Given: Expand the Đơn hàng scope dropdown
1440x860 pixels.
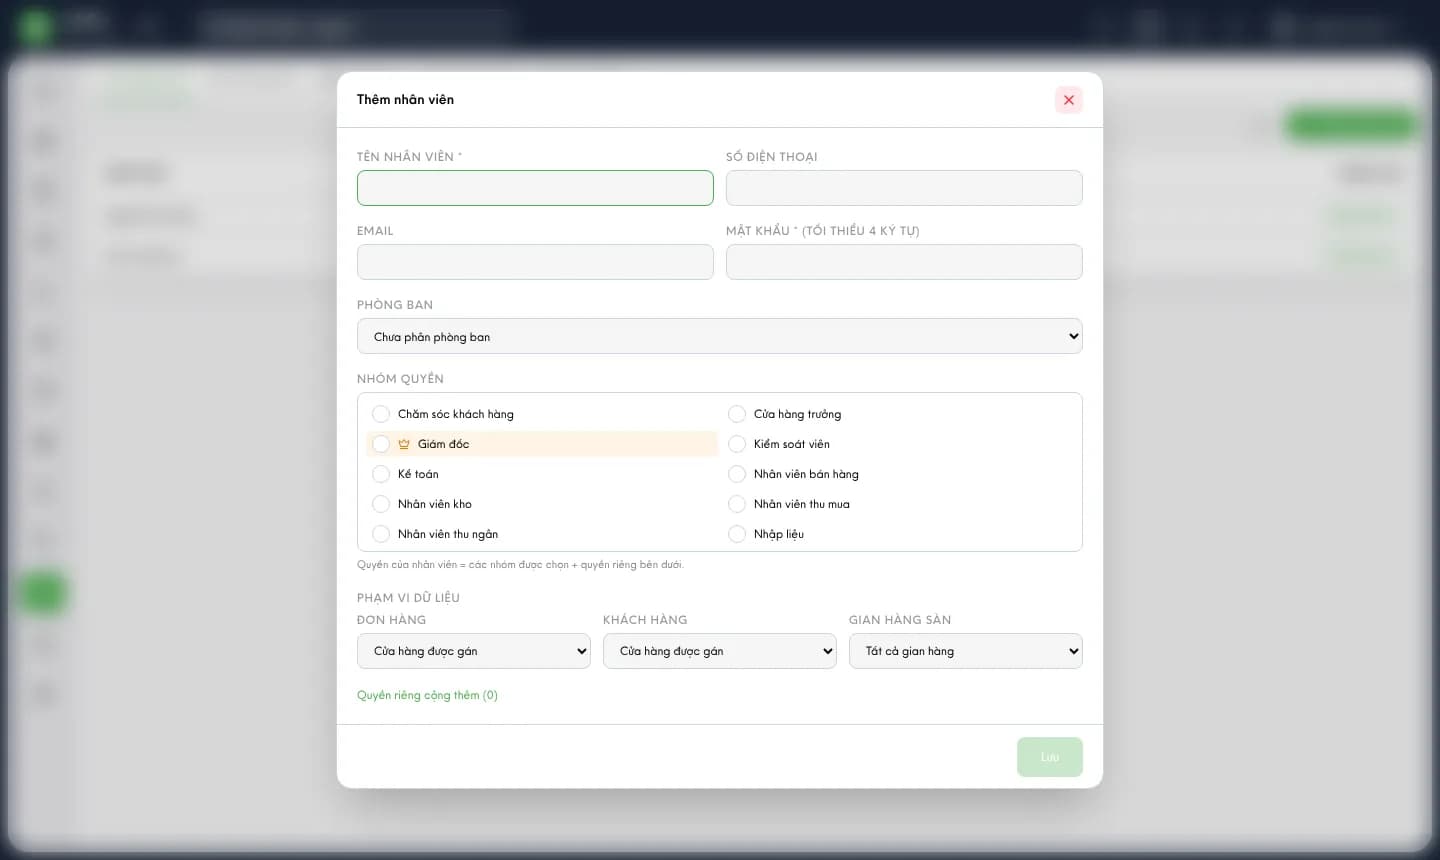Looking at the screenshot, I should point(474,651).
